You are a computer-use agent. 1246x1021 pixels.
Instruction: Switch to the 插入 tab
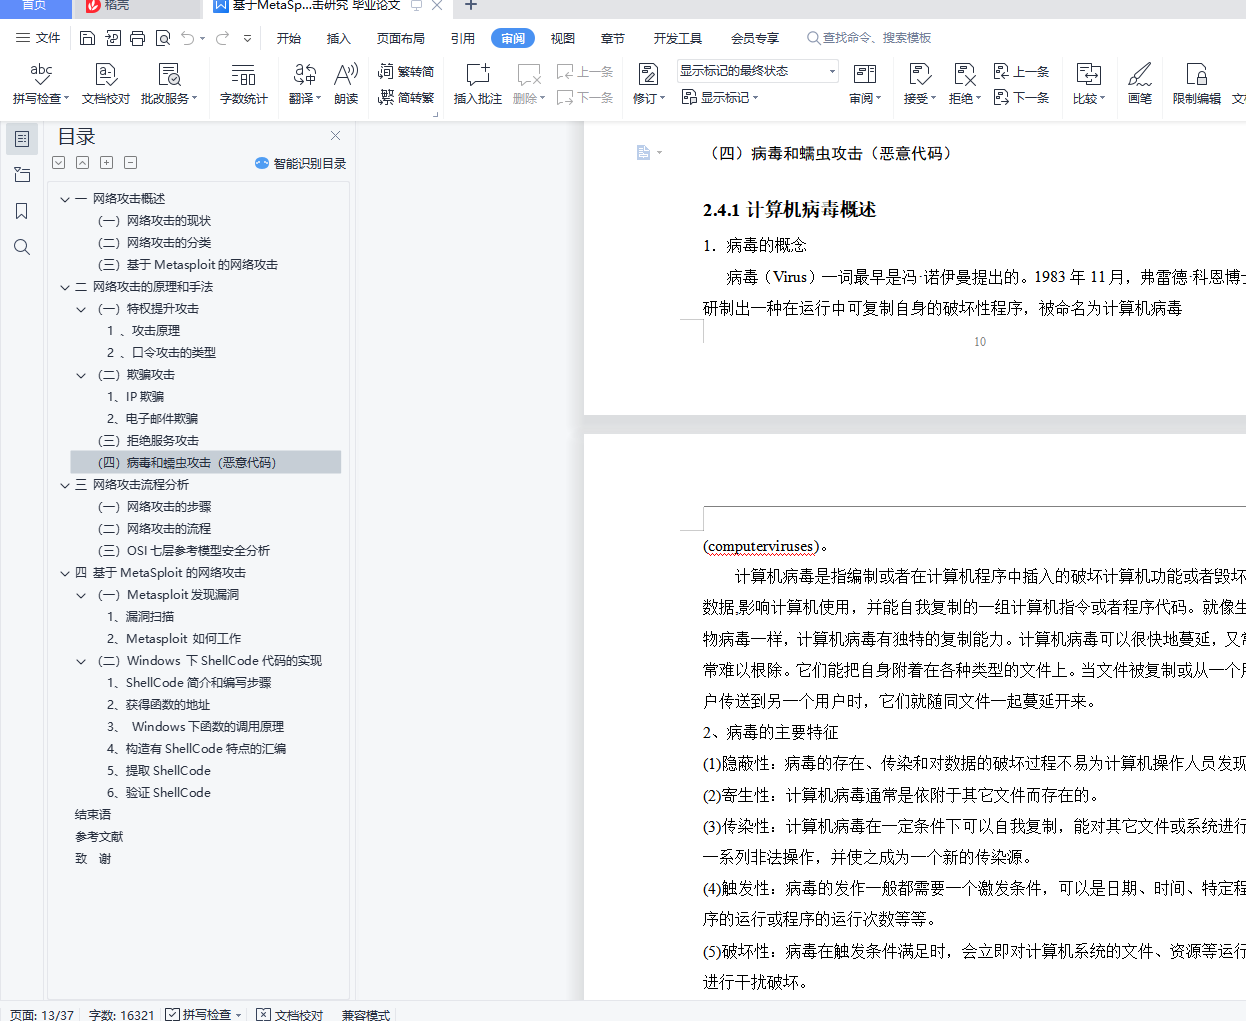pos(339,38)
